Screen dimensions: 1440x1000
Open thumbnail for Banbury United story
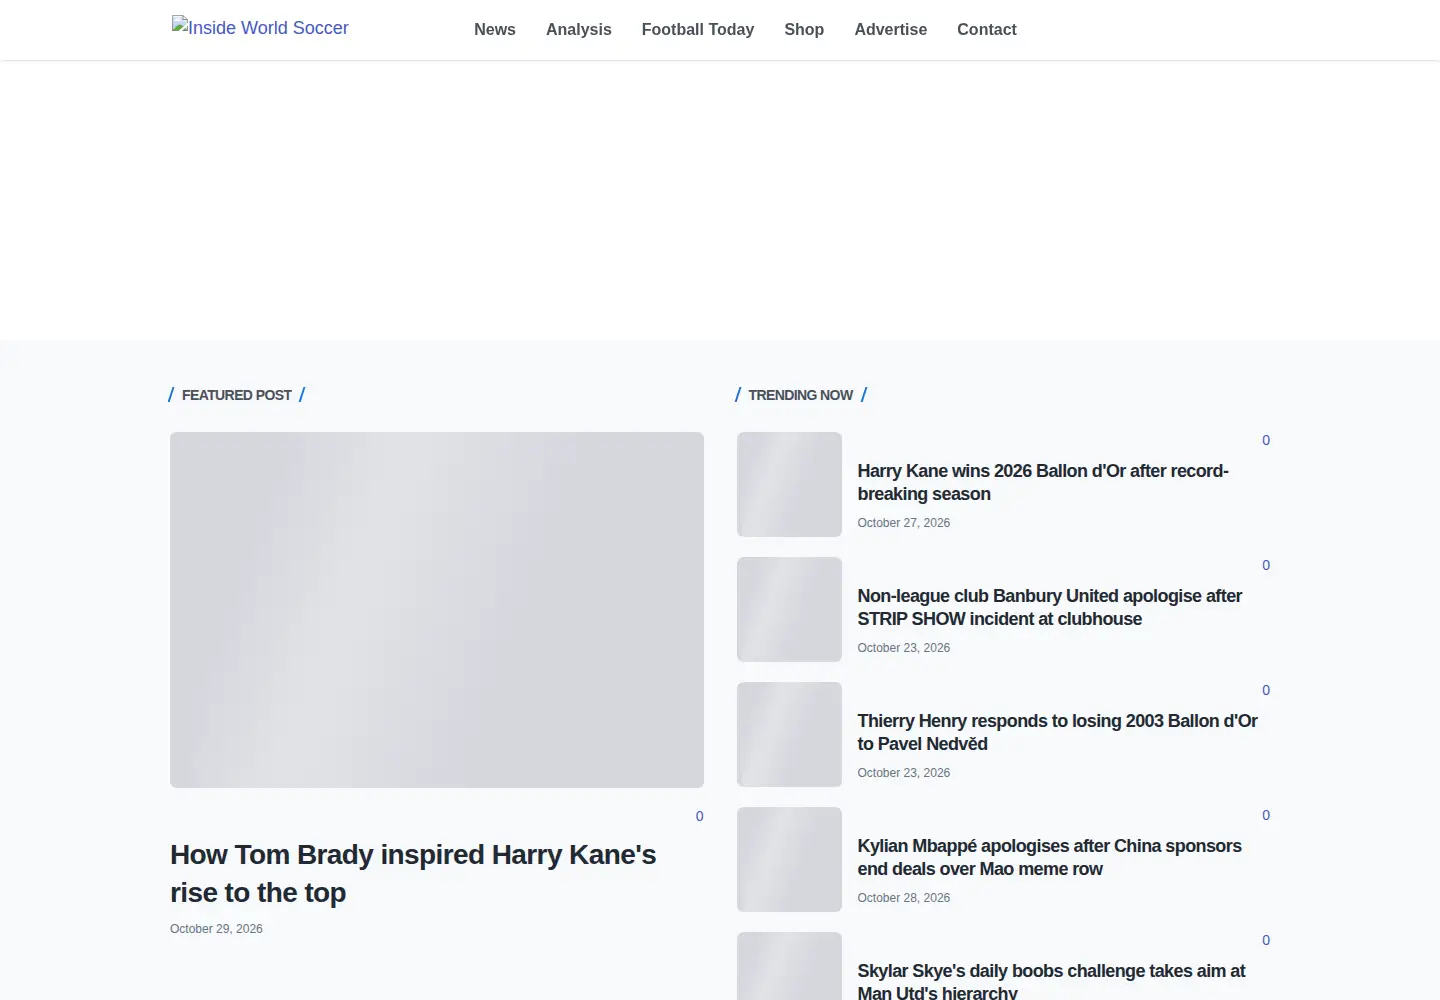[790, 609]
